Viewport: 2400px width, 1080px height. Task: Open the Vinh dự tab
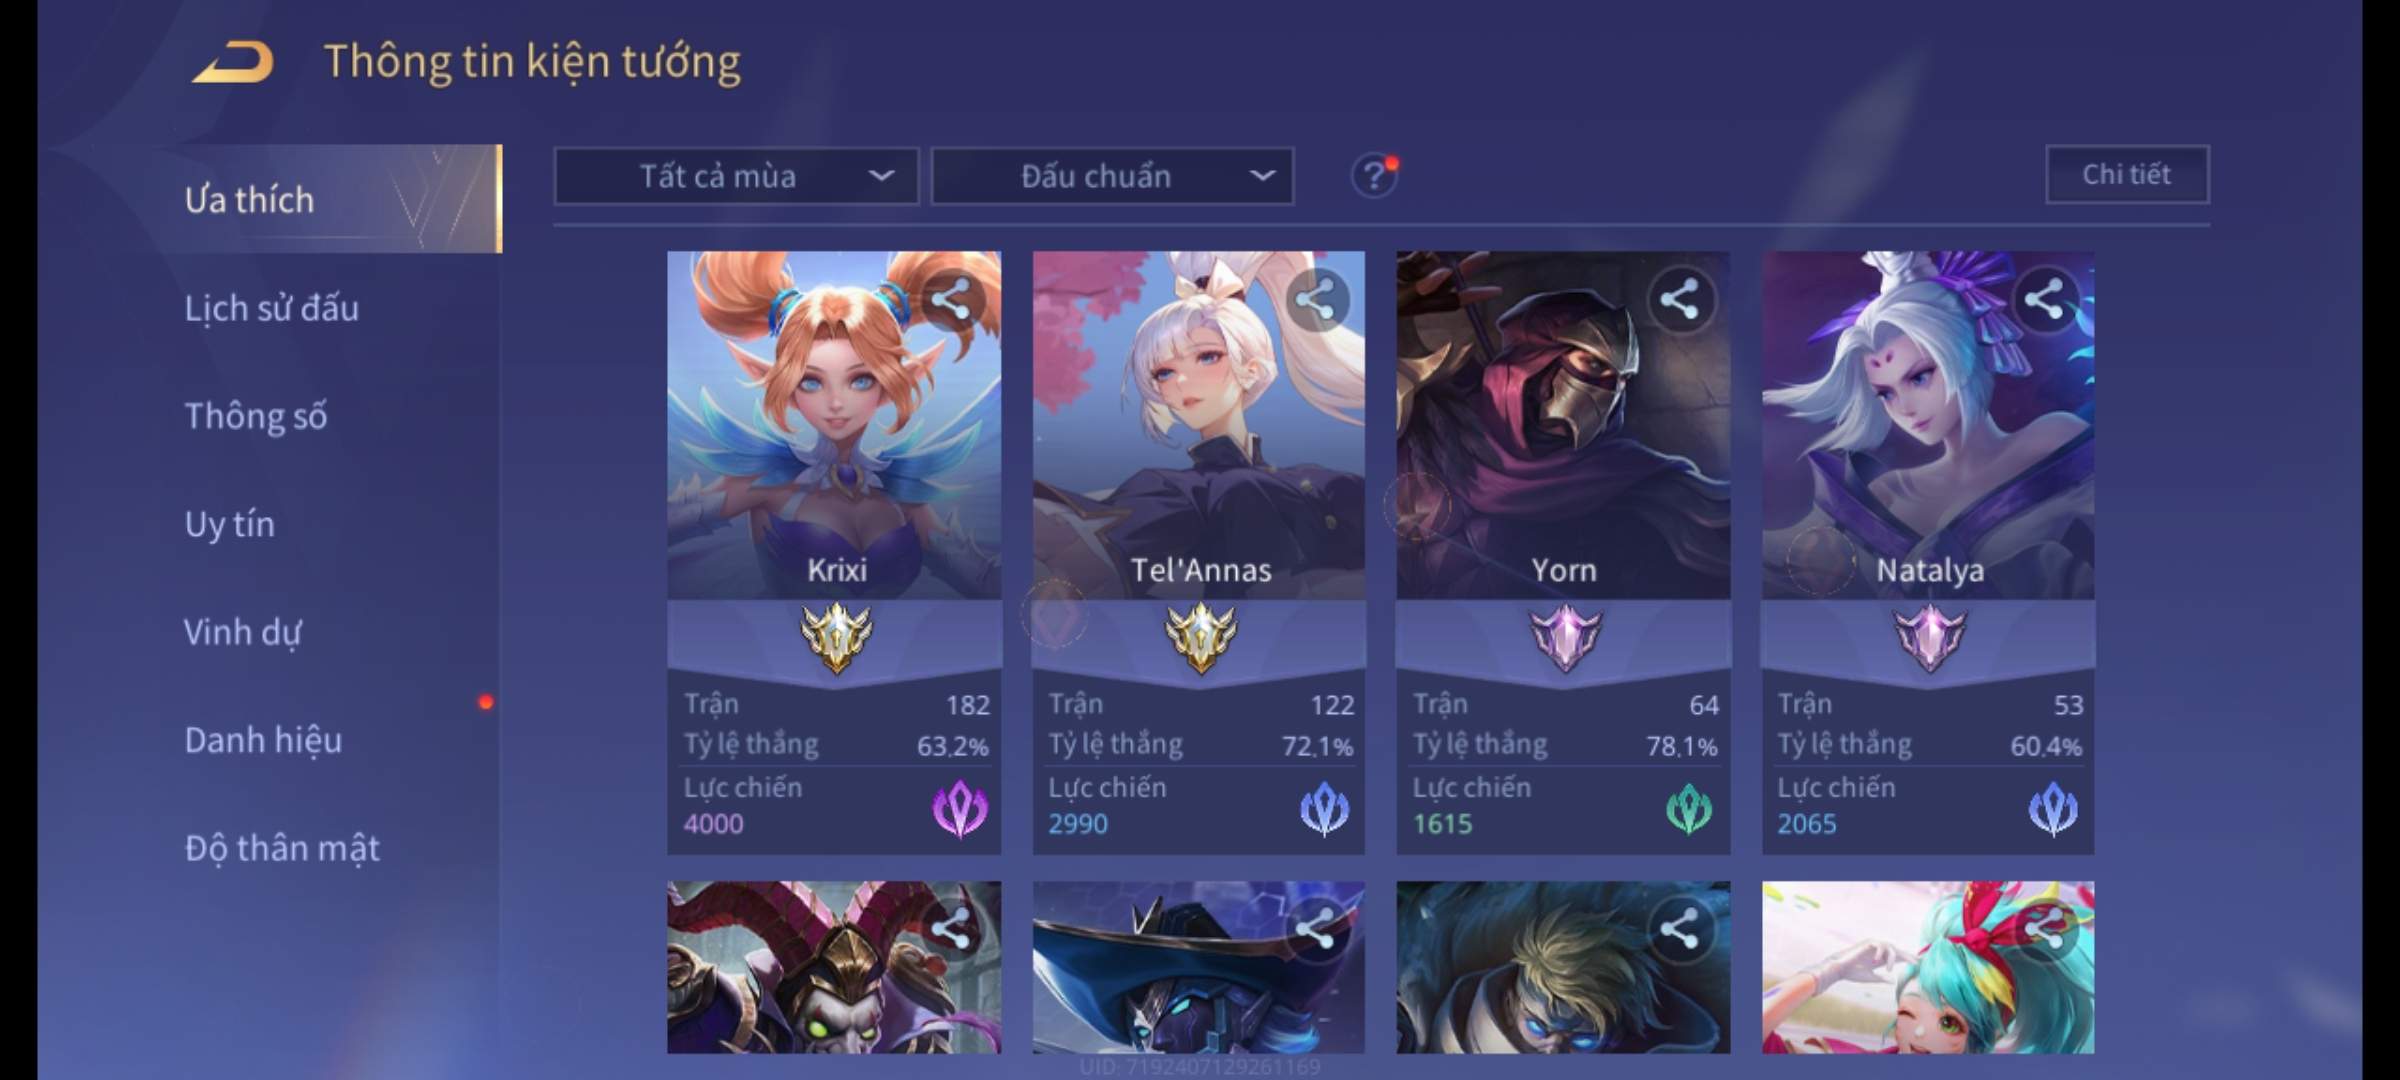(242, 632)
